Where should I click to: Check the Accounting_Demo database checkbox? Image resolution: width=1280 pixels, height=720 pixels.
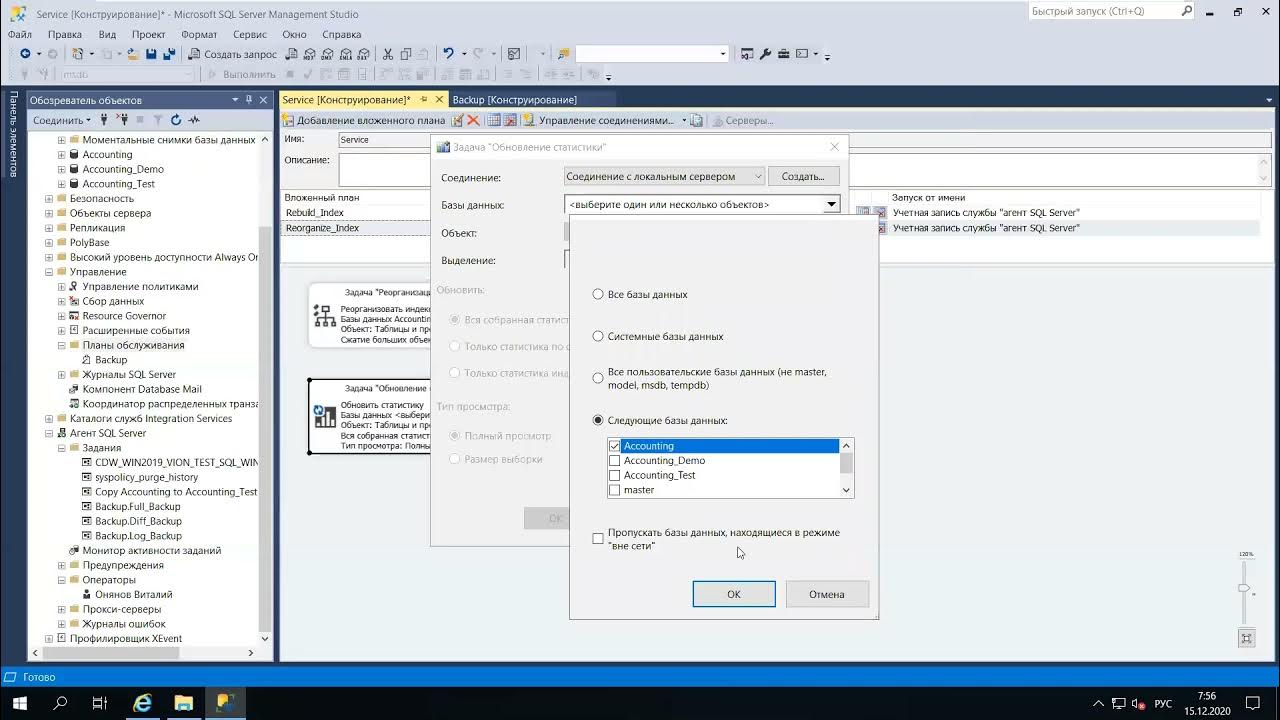pos(614,461)
